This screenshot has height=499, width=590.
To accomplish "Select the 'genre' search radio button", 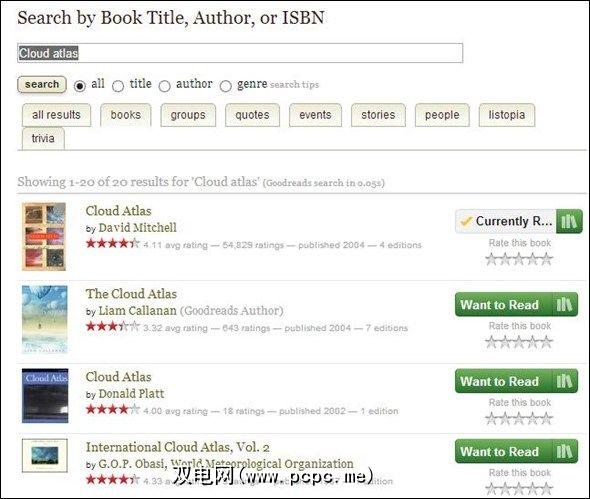I will 225,86.
